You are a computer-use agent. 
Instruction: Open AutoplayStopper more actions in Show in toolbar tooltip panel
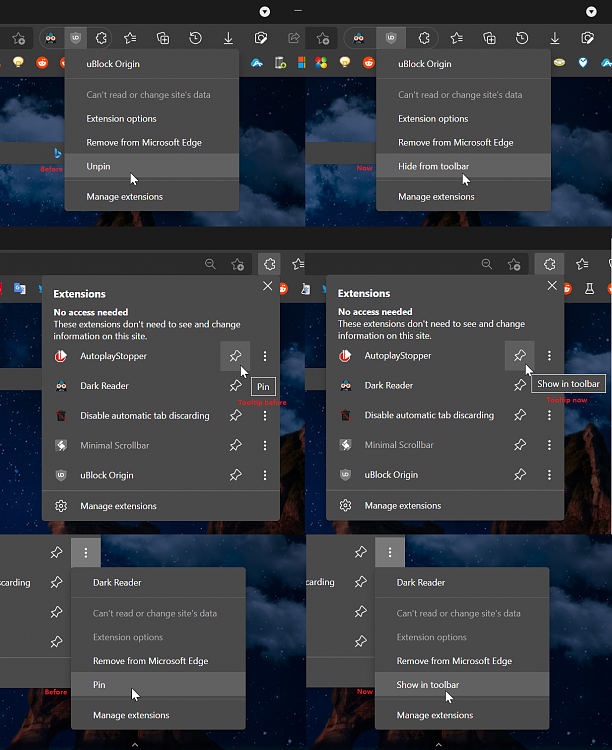pyautogui.click(x=549, y=355)
